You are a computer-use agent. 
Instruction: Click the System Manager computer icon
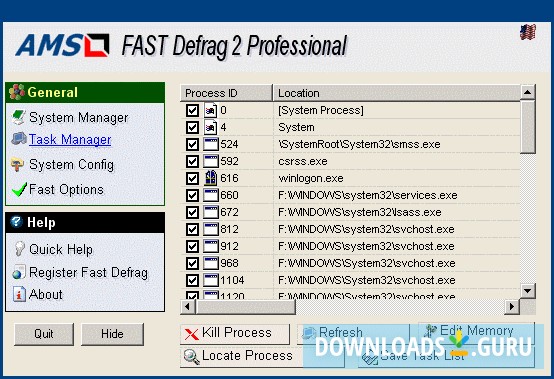pos(18,118)
